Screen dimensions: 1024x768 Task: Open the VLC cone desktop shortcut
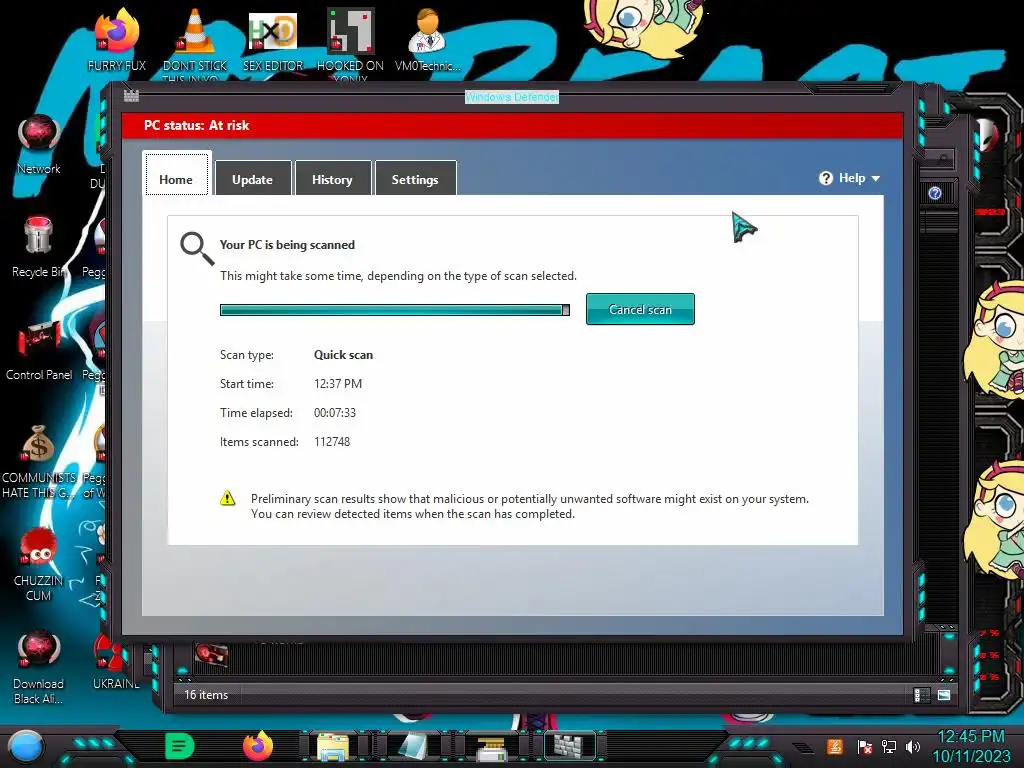click(x=195, y=42)
